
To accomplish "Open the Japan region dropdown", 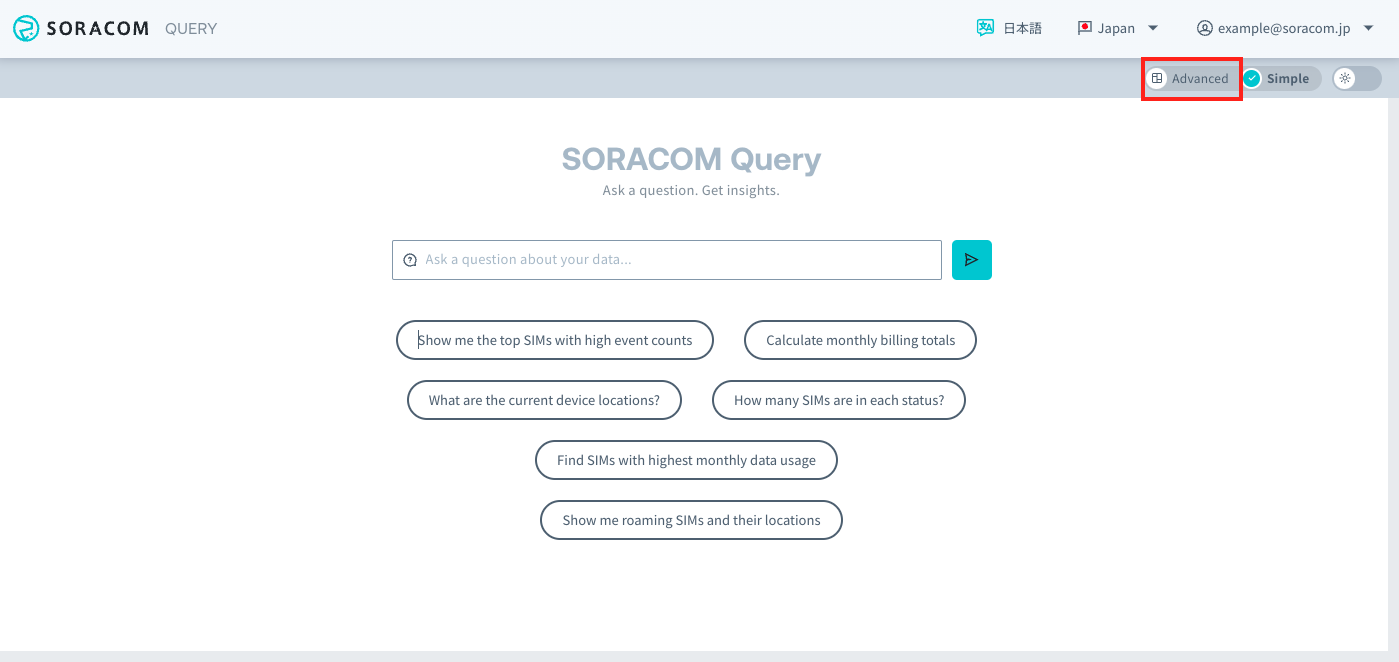I will [1120, 28].
